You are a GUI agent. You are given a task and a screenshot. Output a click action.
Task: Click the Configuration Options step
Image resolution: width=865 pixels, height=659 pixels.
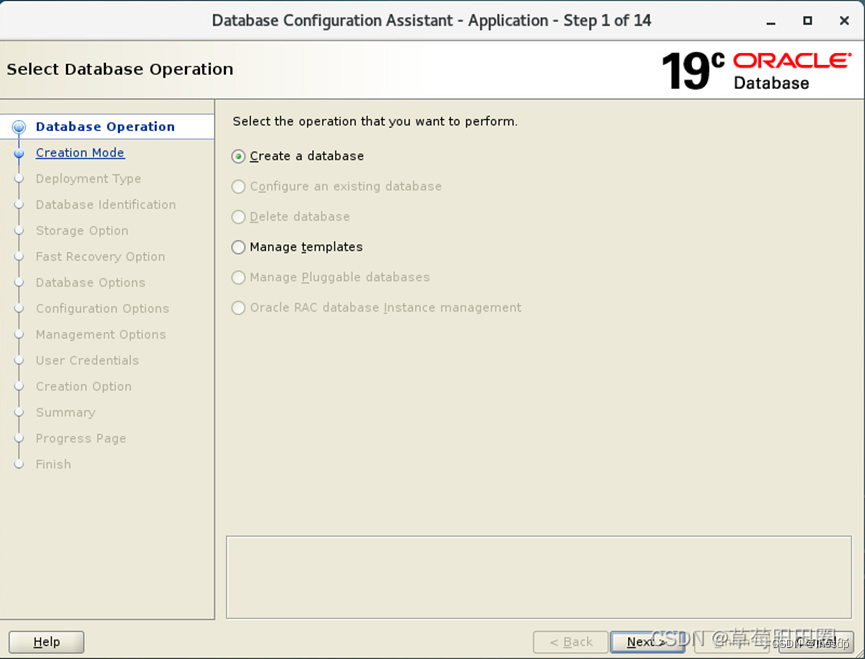point(103,308)
